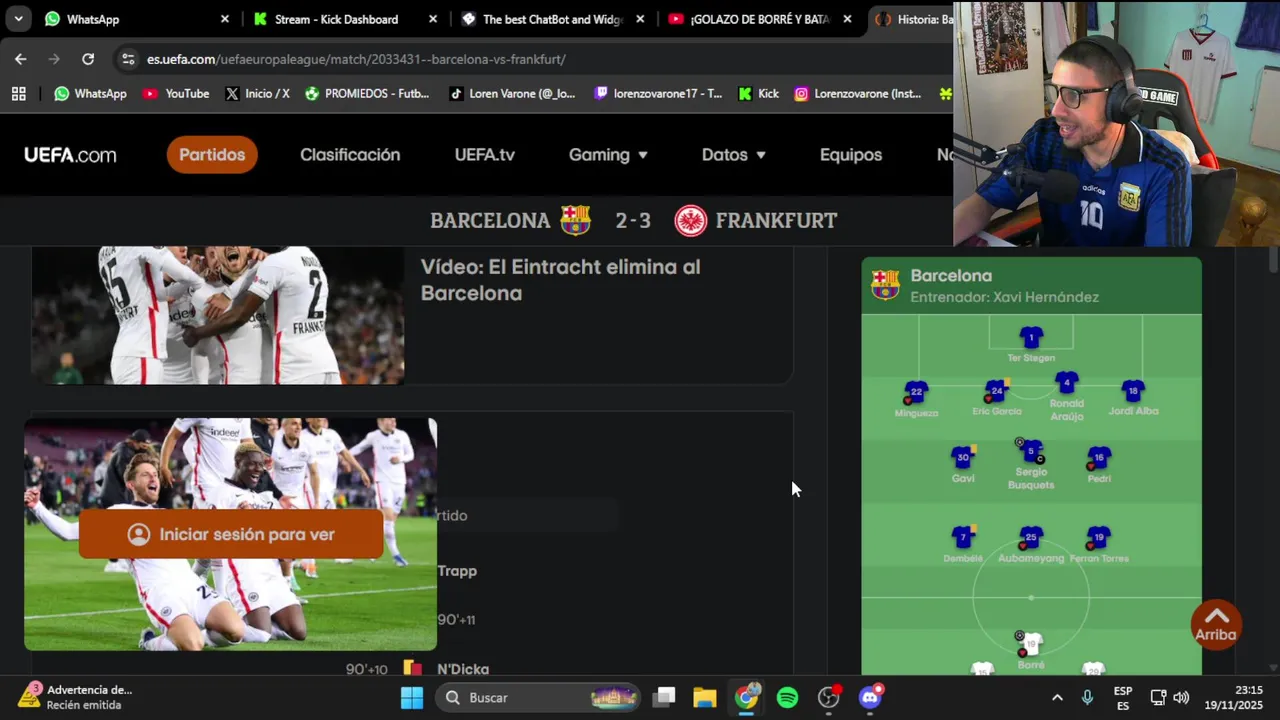Click the Frankfurt crest in score header
This screenshot has height=720, width=1280.
691,220
